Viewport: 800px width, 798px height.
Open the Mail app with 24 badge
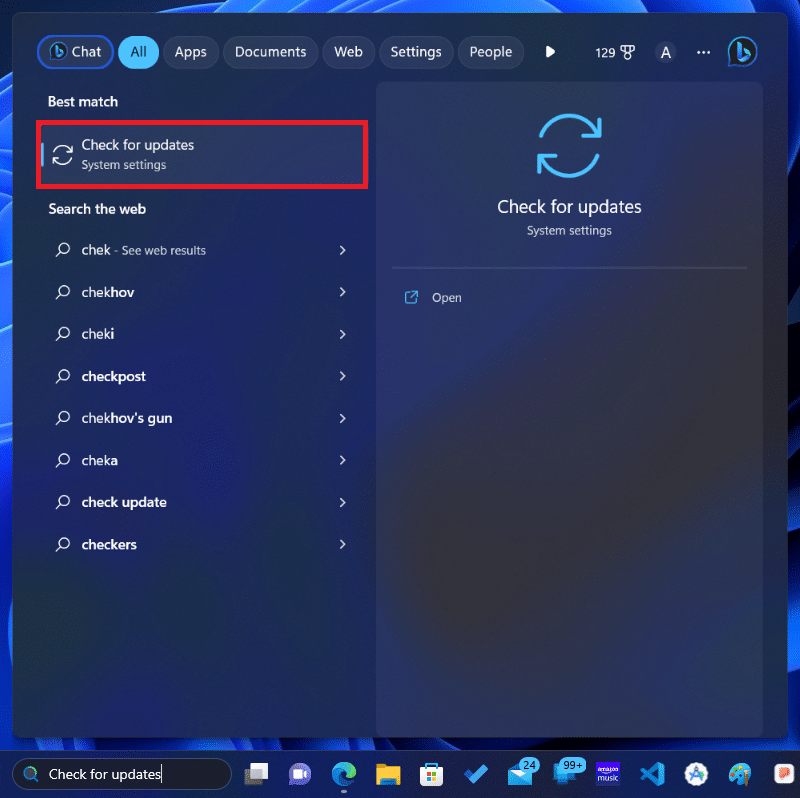point(520,774)
